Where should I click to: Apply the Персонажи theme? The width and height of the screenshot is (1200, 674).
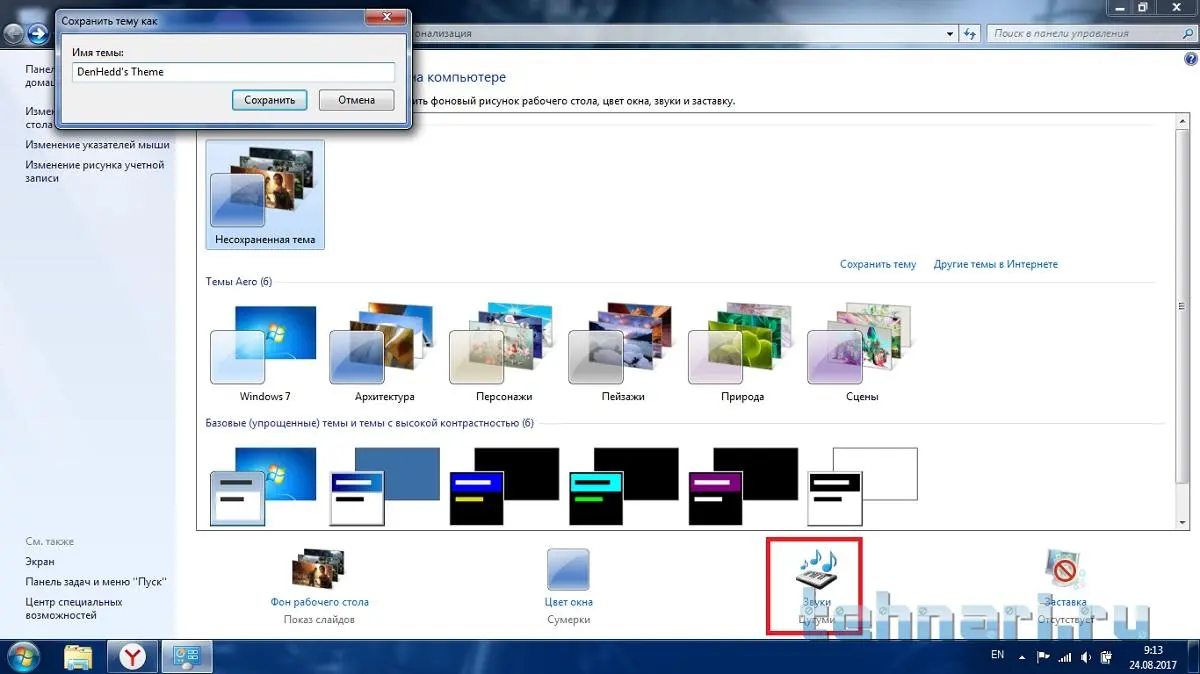pos(504,352)
